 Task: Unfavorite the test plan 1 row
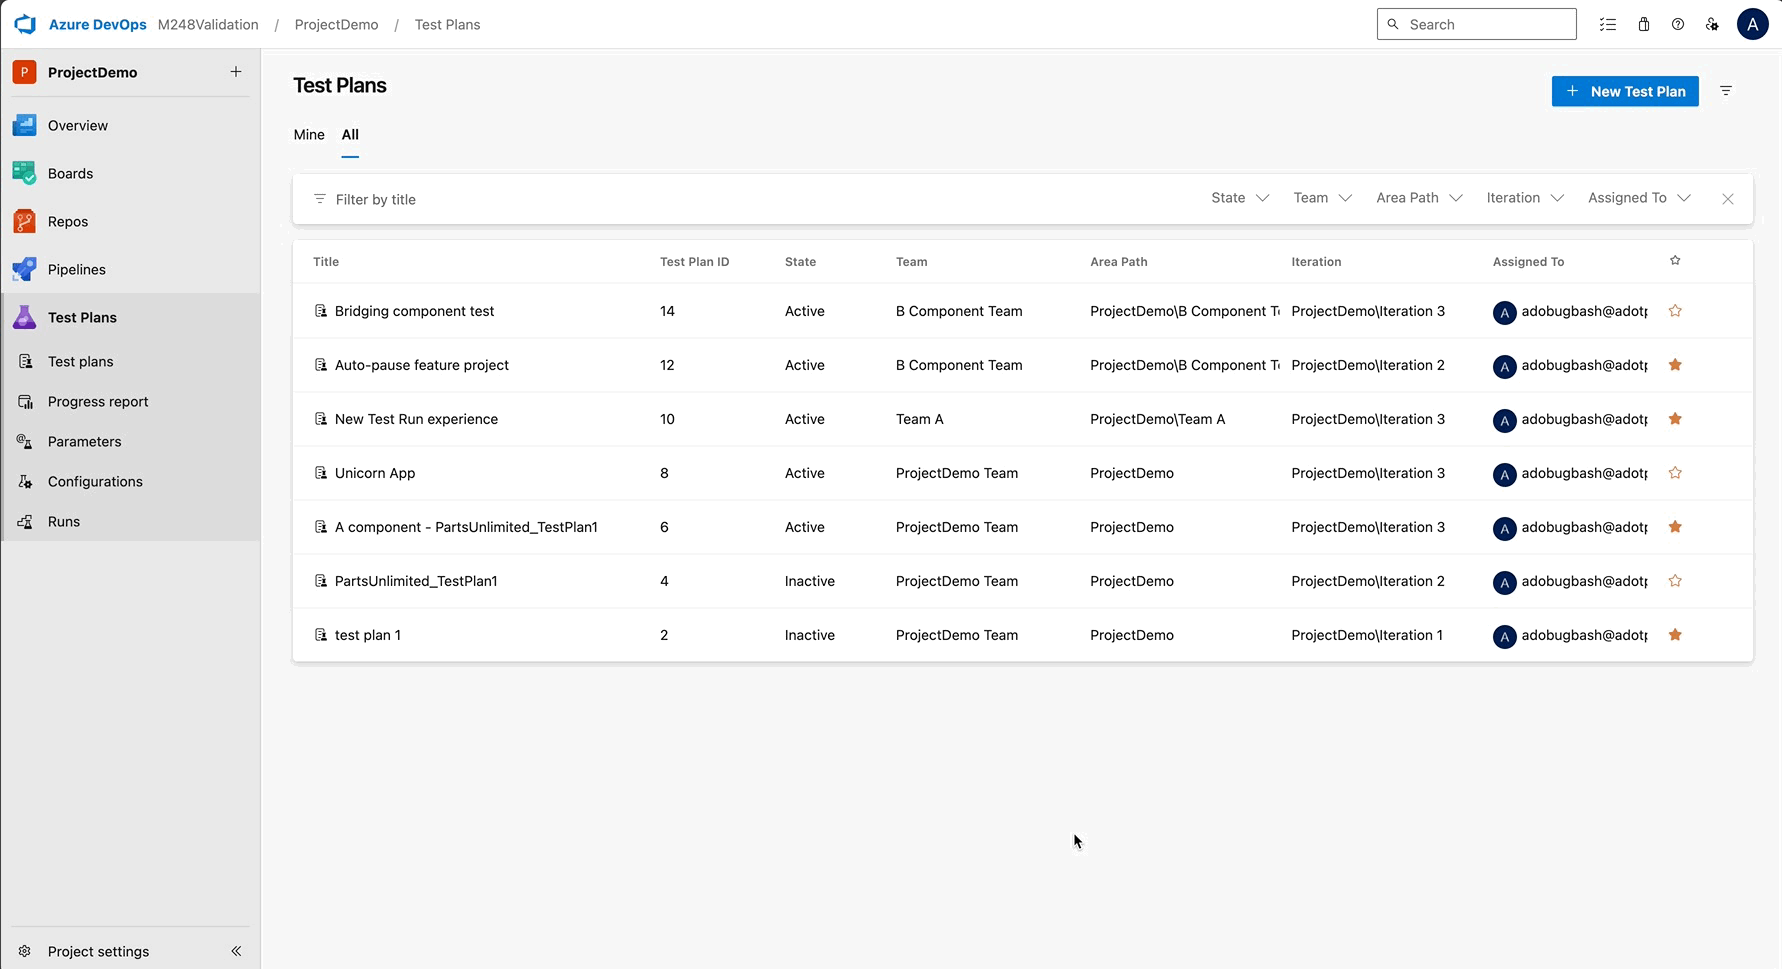tap(1675, 635)
